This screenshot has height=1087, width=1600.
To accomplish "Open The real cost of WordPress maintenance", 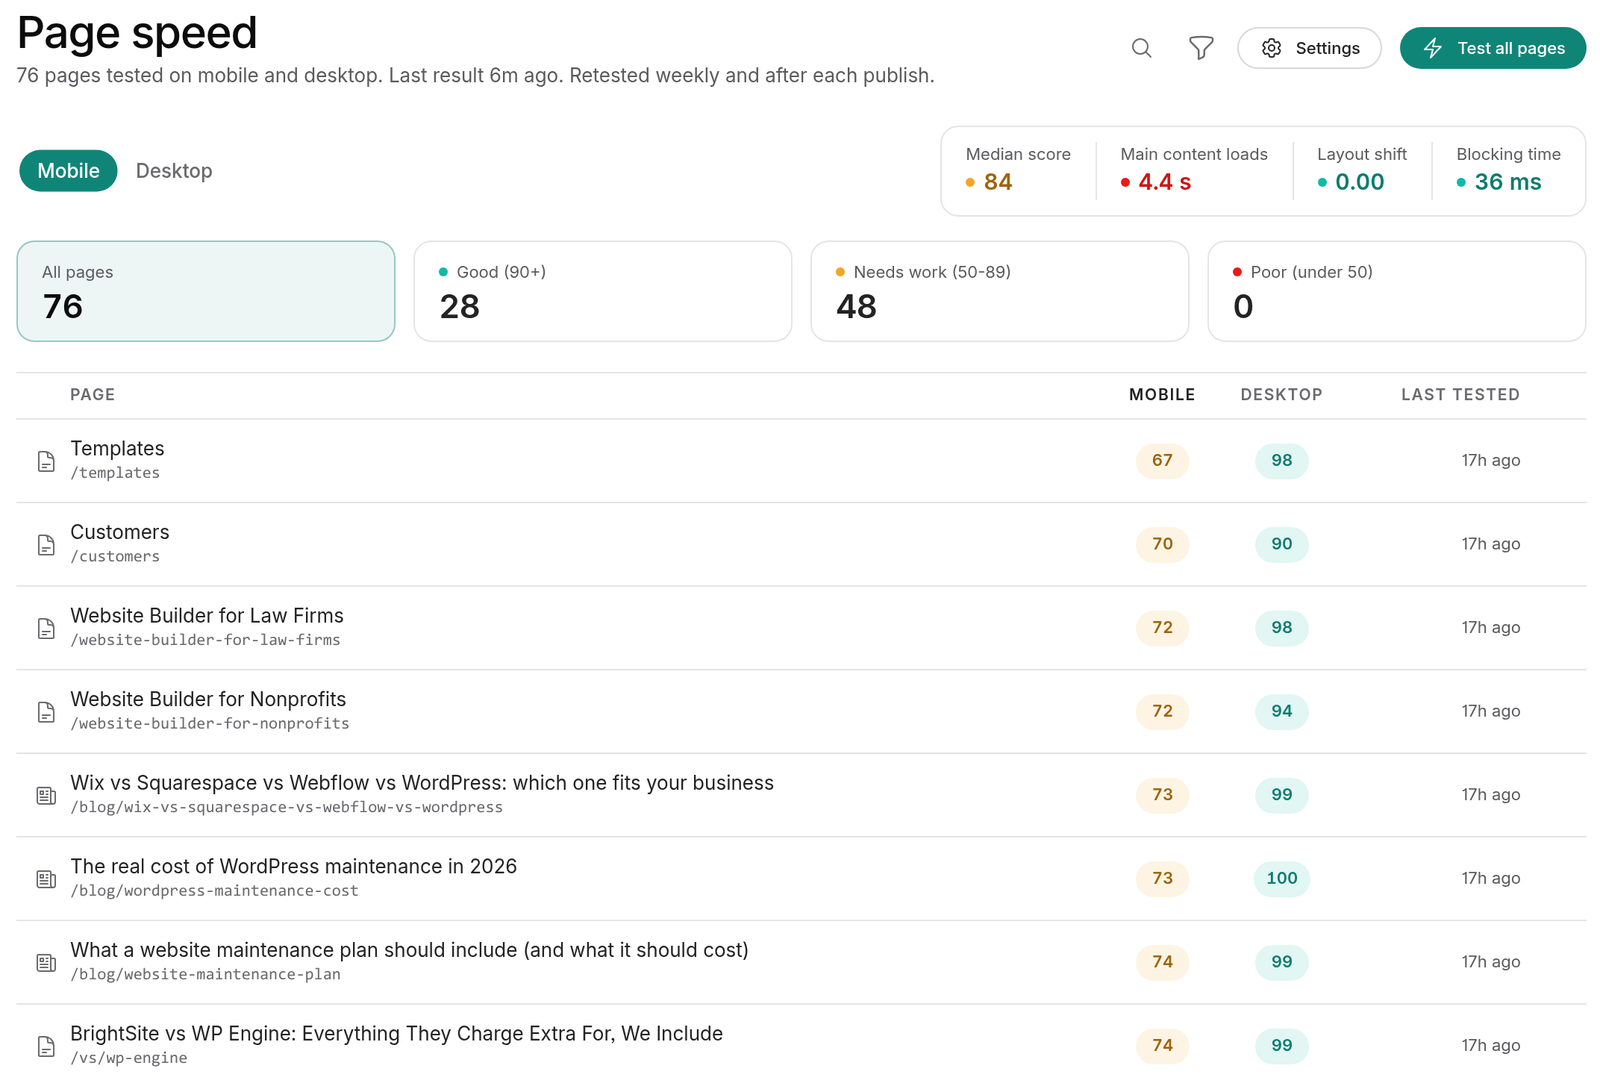I will (801, 878).
